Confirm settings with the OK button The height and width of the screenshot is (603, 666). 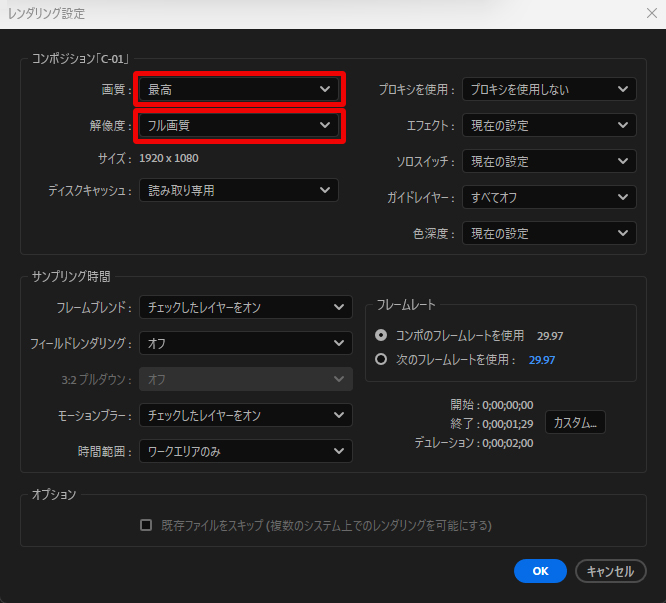540,571
